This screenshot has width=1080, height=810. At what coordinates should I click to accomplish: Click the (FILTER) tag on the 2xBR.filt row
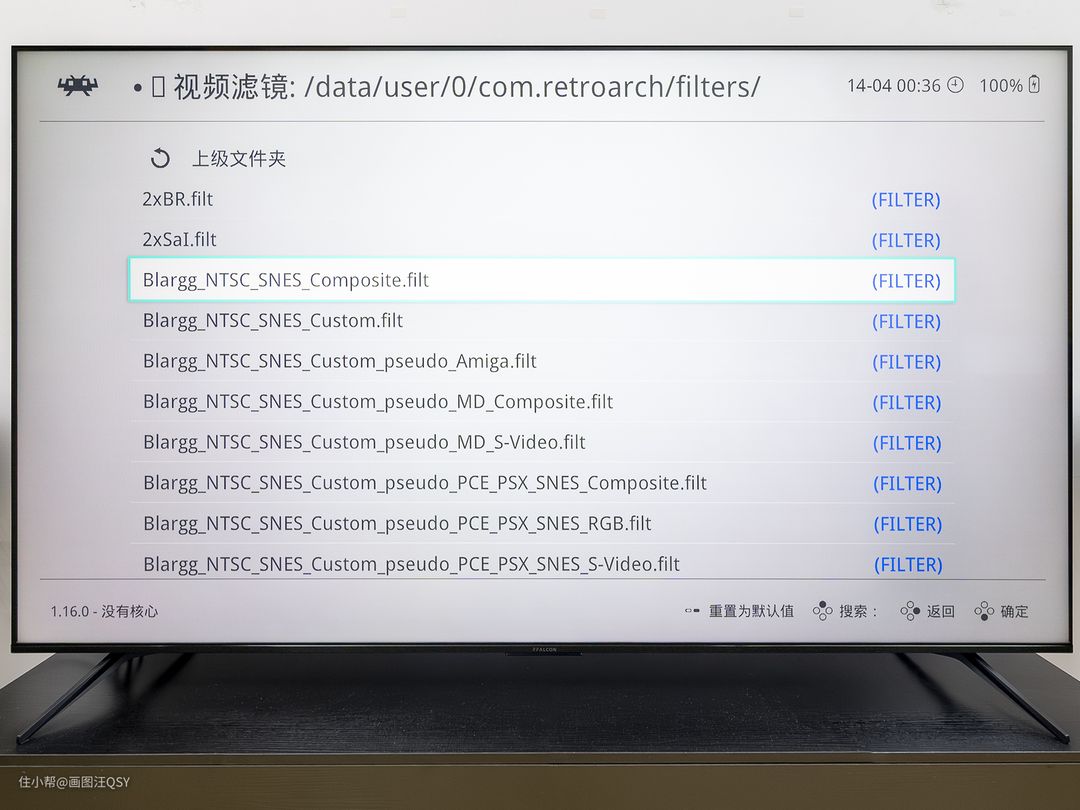(x=906, y=200)
